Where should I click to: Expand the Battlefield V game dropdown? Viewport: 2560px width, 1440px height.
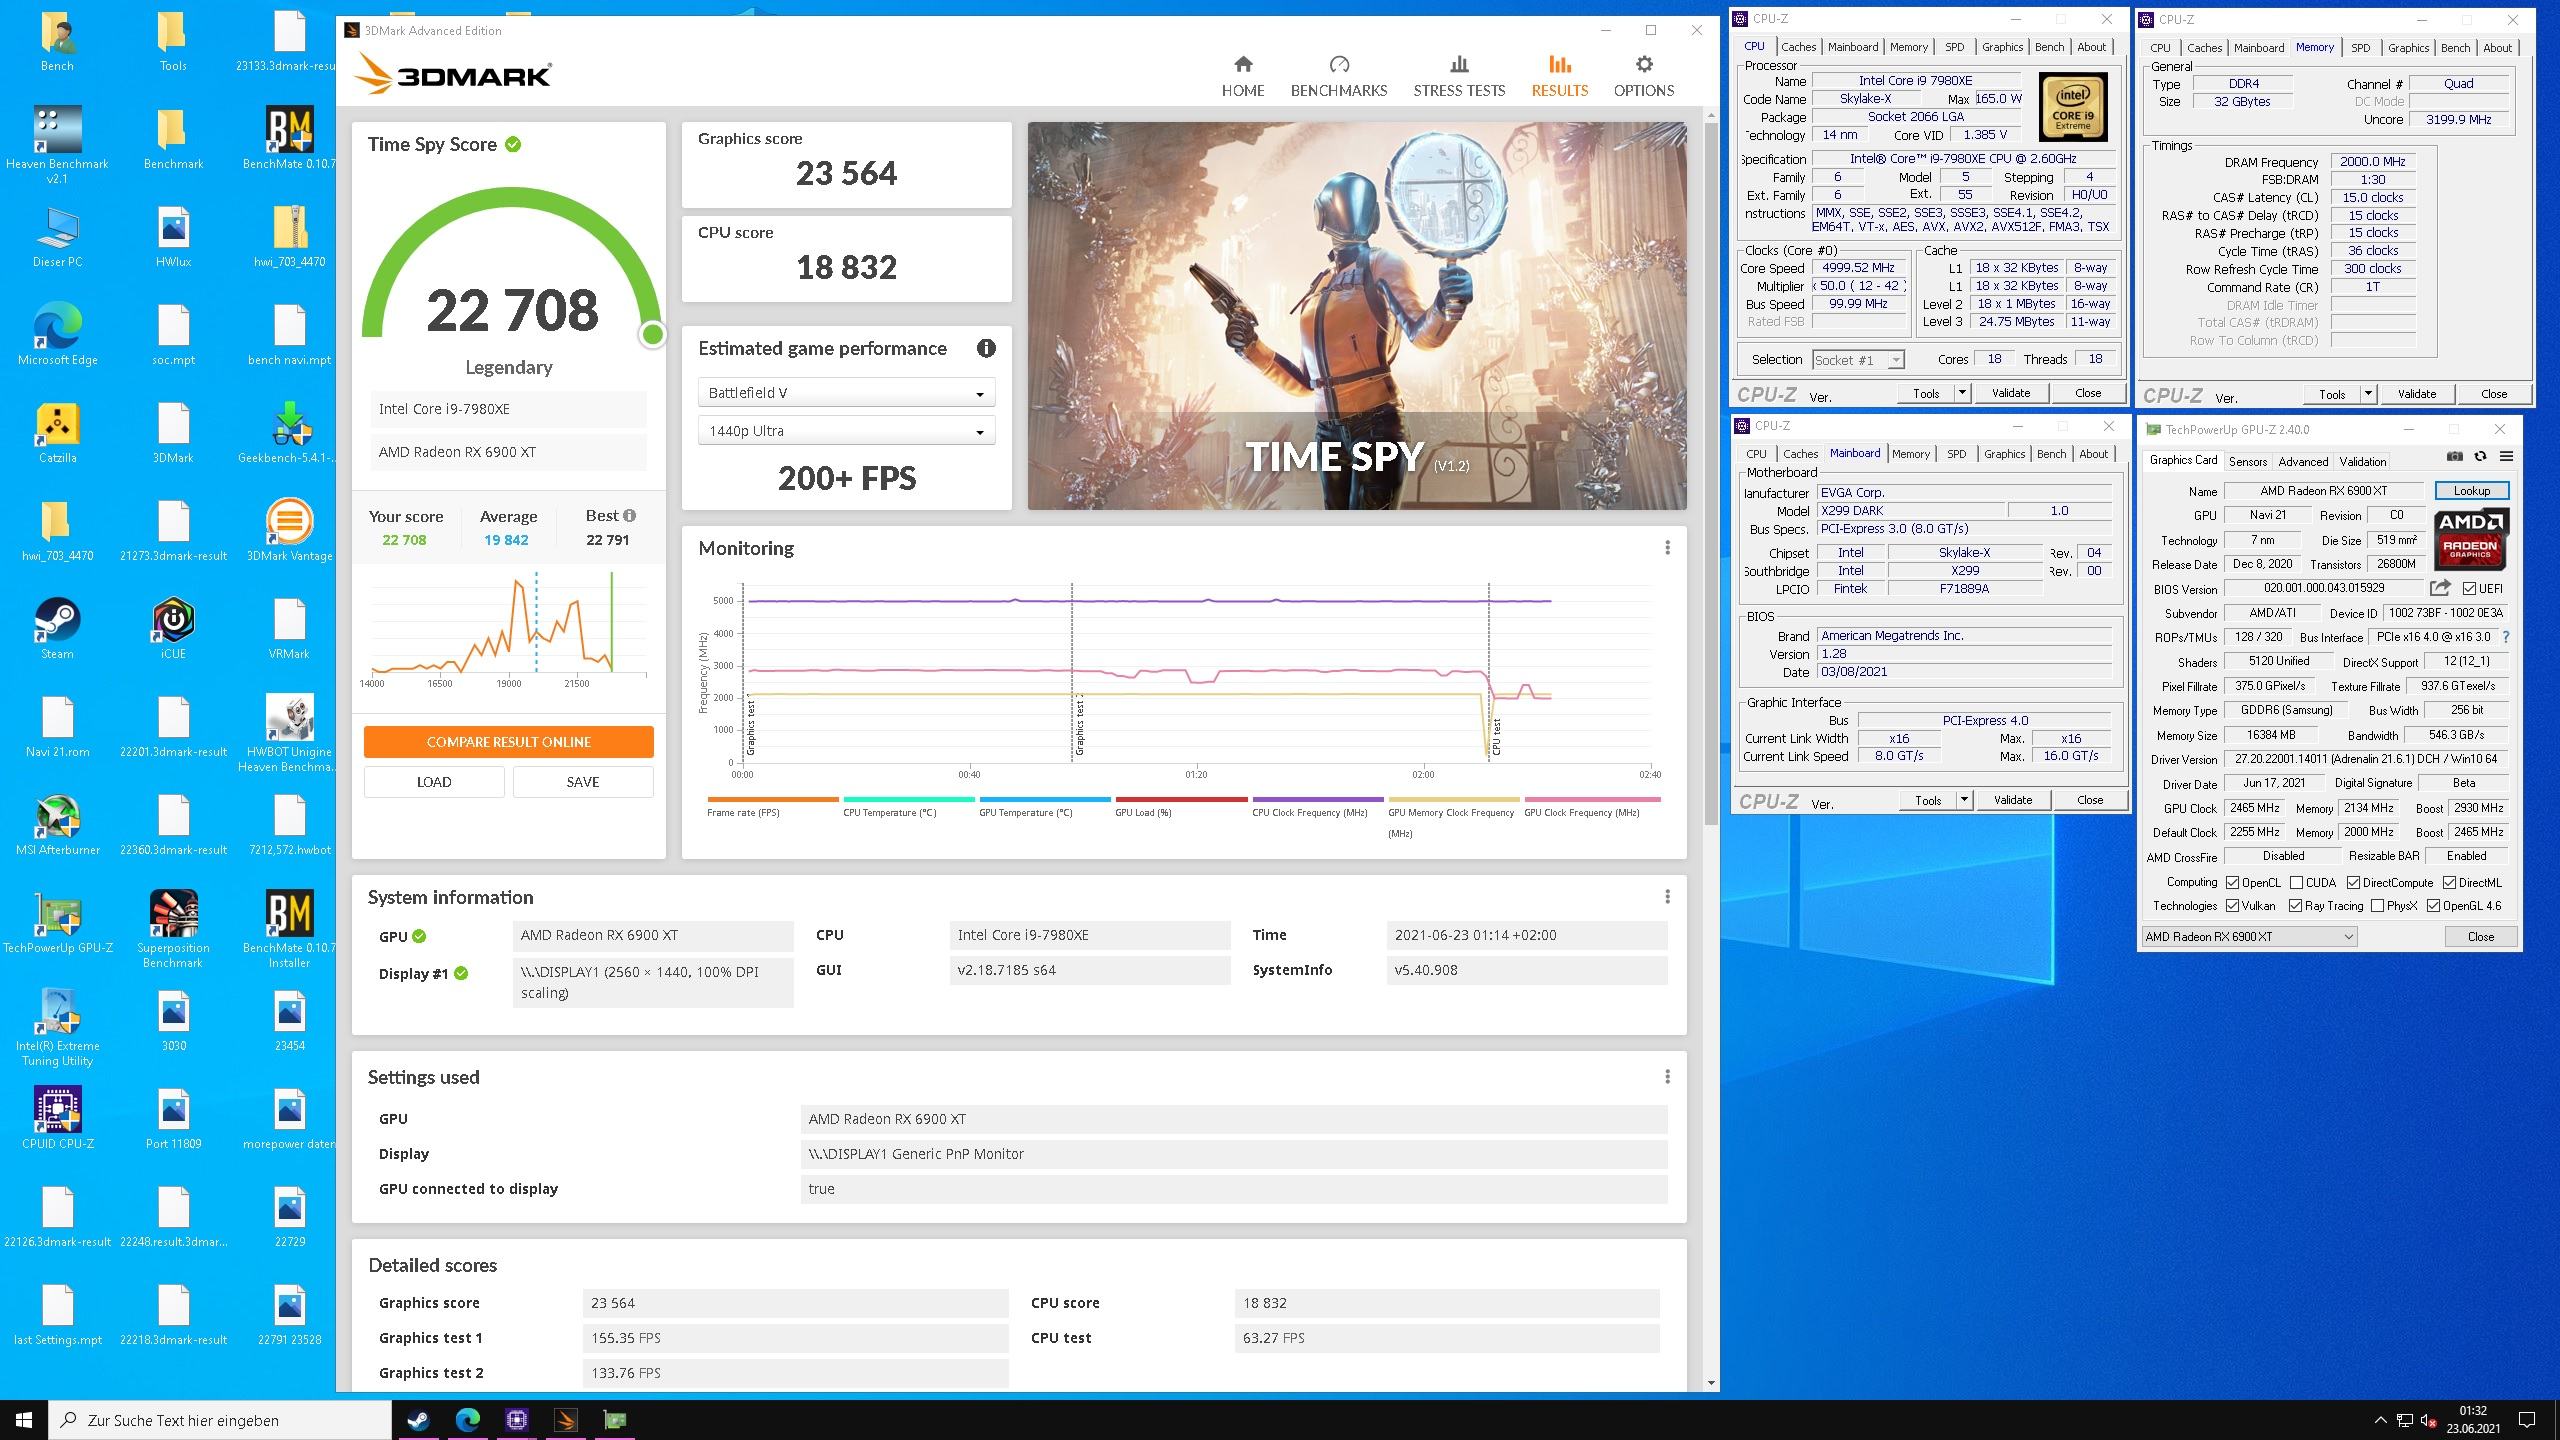pyautogui.click(x=846, y=393)
